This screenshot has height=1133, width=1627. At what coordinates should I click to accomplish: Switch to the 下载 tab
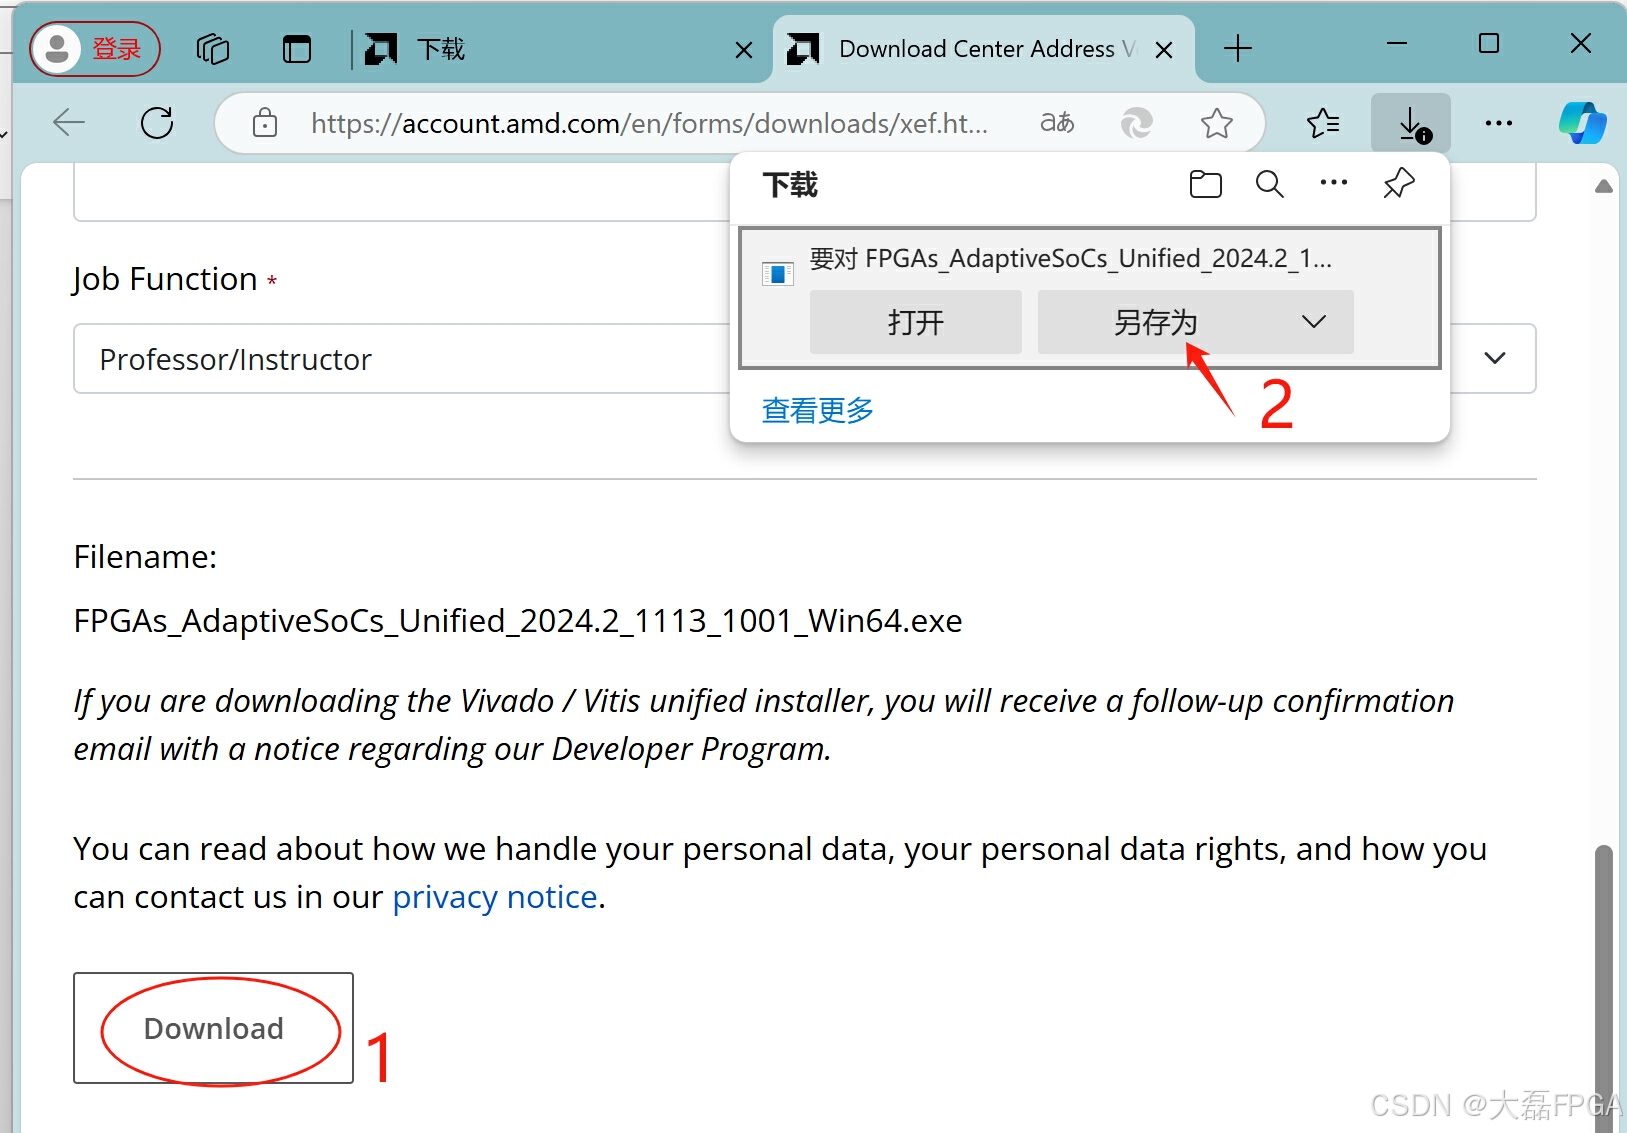click(560, 49)
